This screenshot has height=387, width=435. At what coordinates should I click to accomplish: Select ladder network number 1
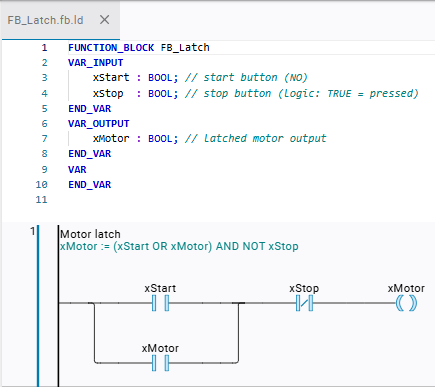tap(33, 231)
